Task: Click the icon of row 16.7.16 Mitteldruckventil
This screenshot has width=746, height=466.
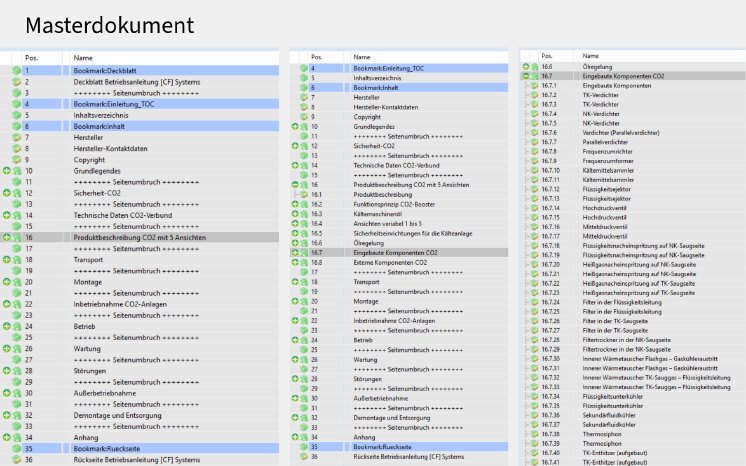Action: 534,227
